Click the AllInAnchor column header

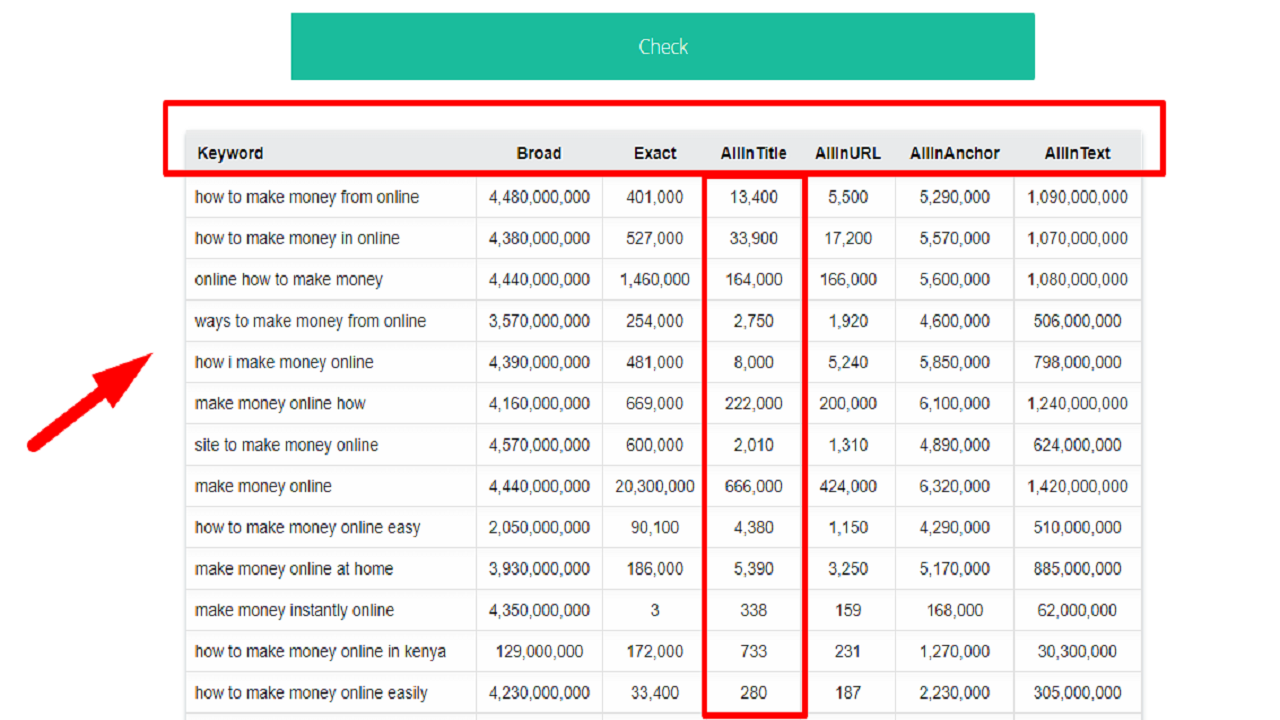tap(954, 153)
